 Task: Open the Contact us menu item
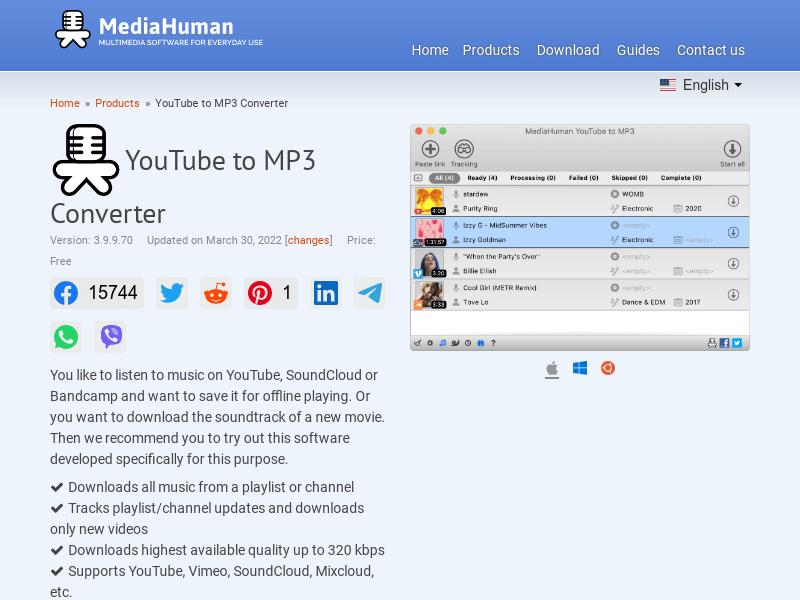click(x=711, y=50)
